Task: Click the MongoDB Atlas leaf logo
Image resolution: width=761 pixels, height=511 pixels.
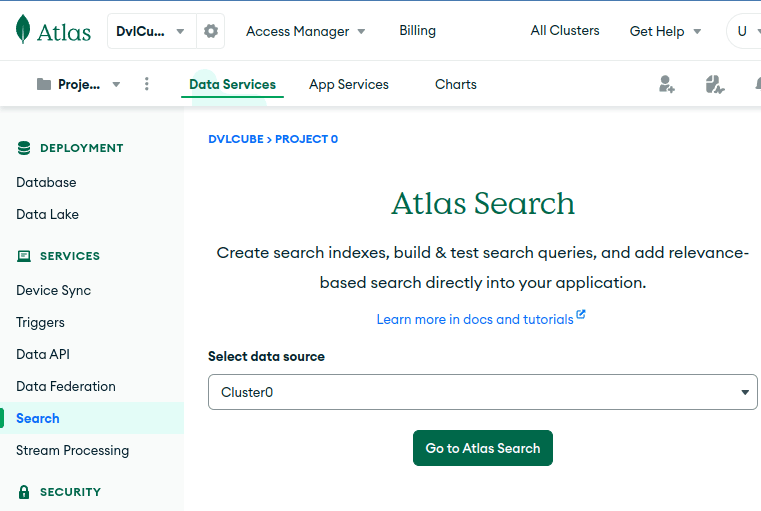Action: [x=24, y=31]
